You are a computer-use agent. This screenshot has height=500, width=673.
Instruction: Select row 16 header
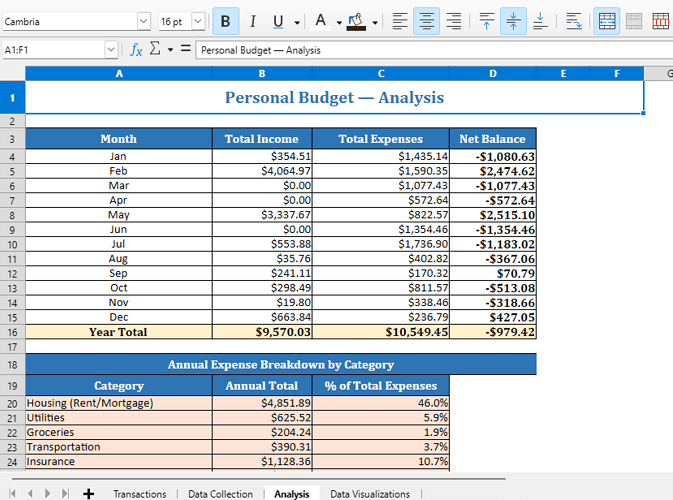coord(12,332)
